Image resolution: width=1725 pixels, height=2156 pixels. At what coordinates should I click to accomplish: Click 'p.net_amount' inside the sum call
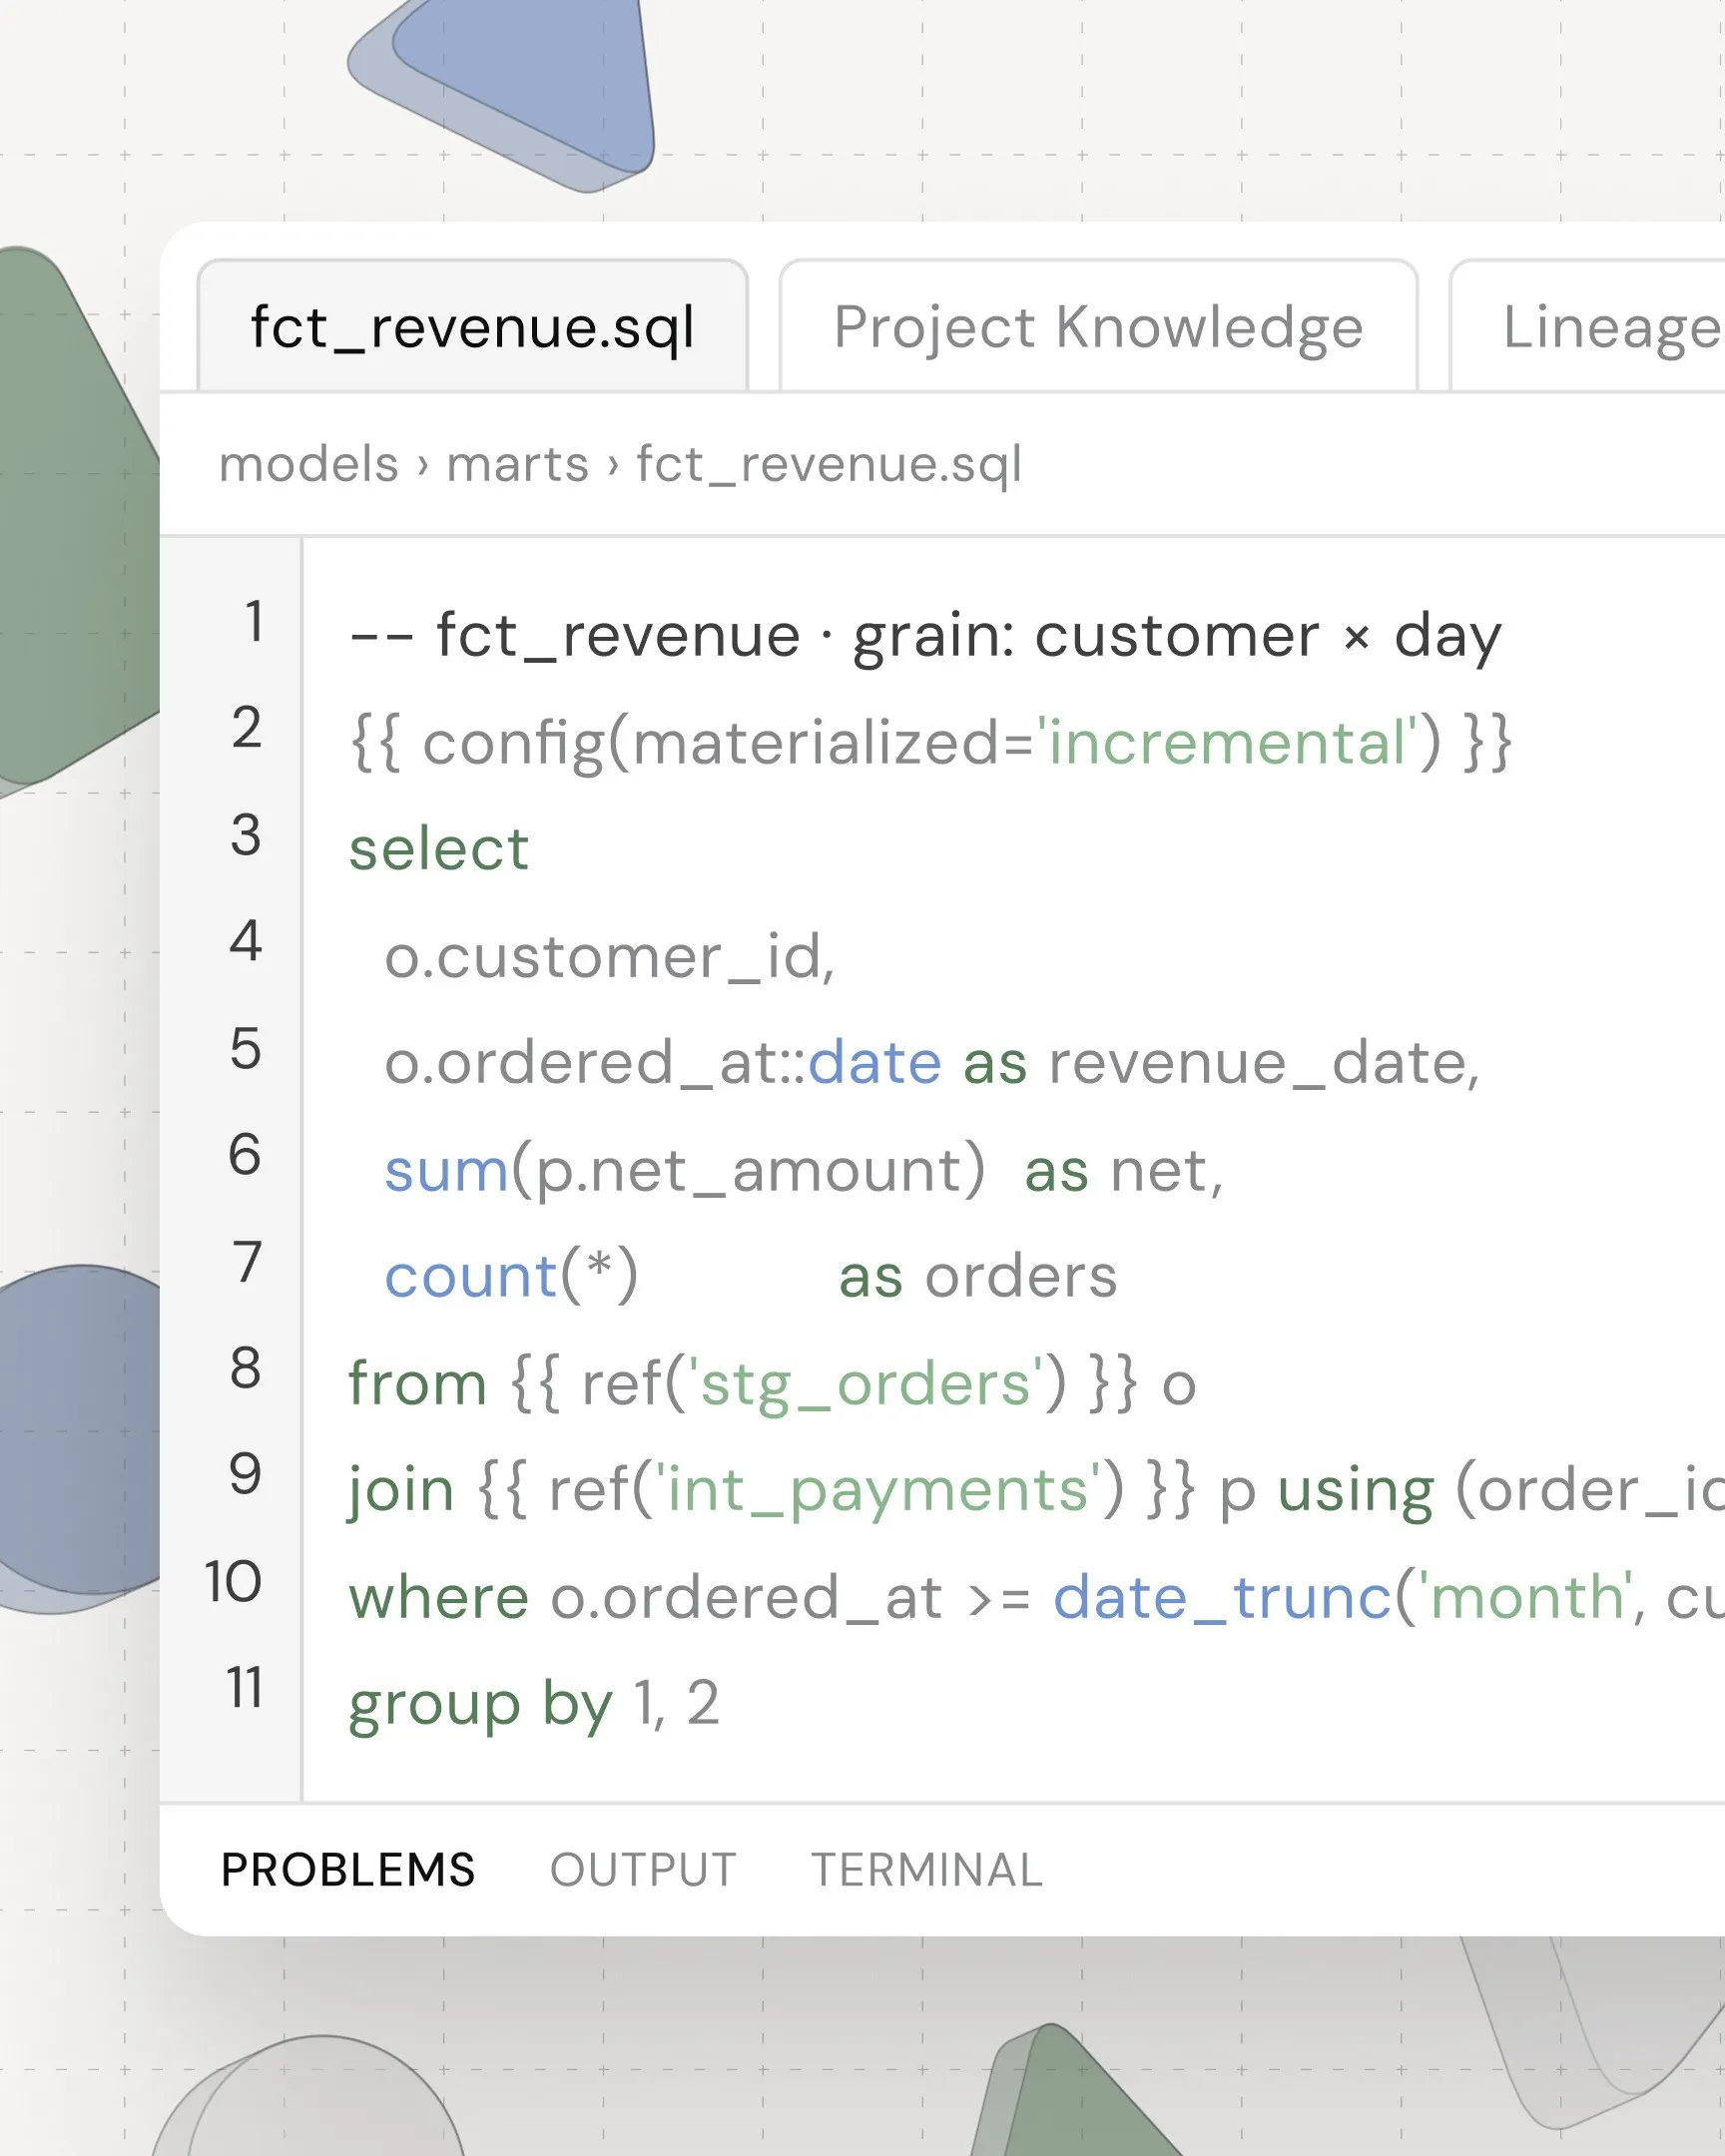coord(749,1171)
